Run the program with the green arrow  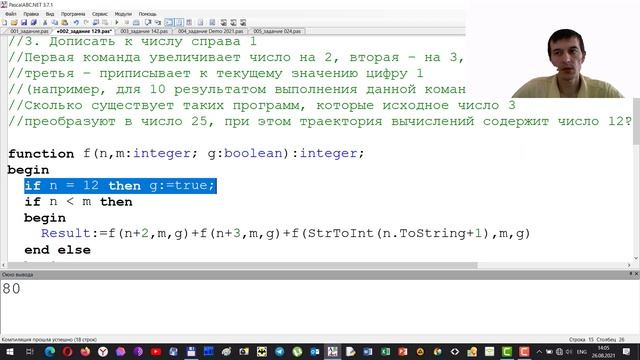pos(117,22)
